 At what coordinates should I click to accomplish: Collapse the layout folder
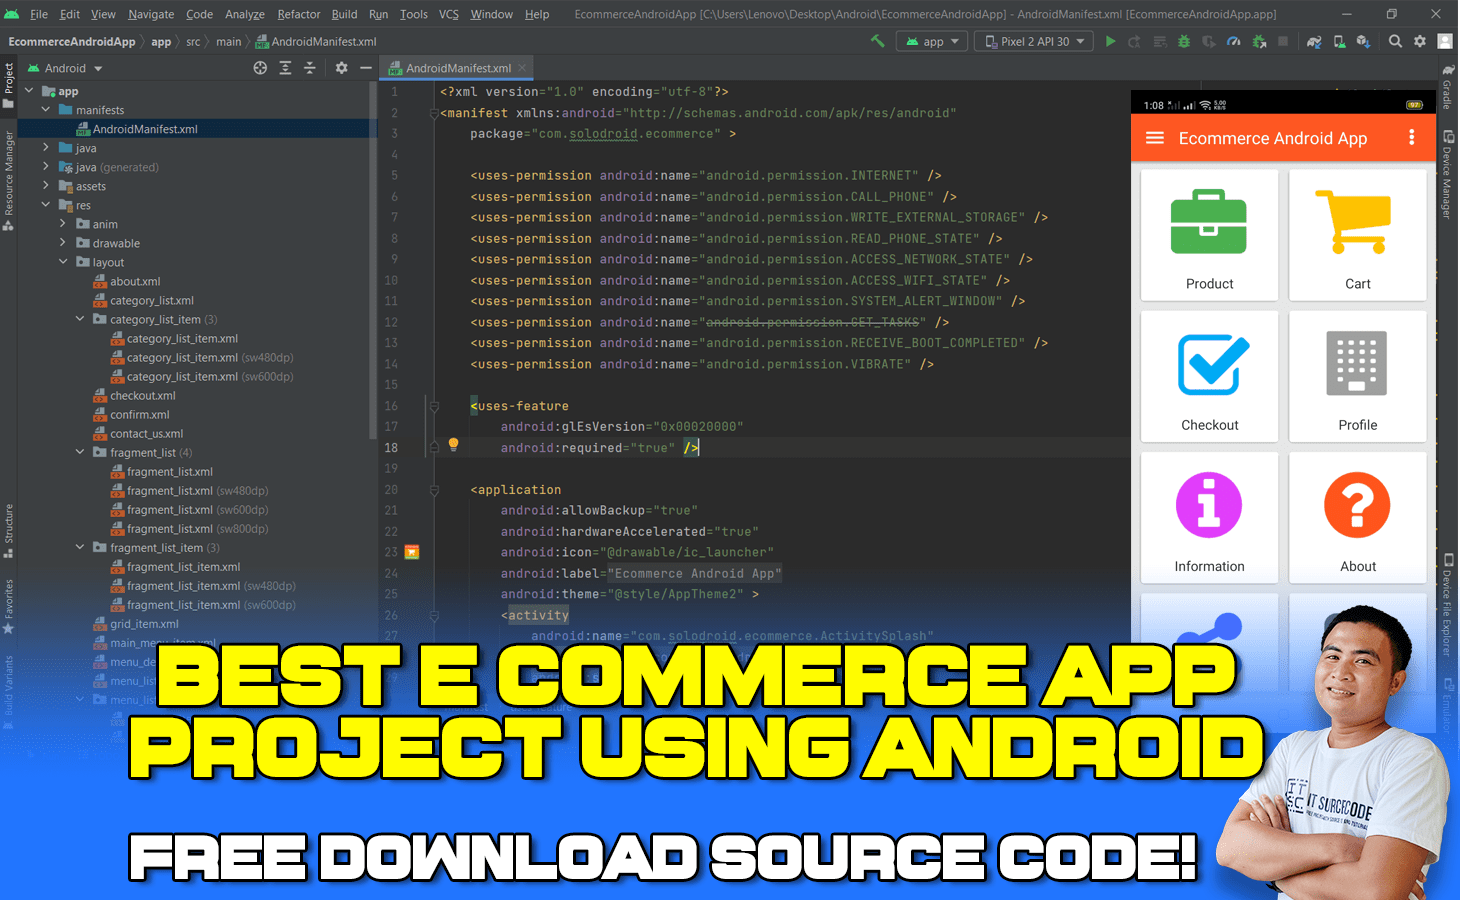63,262
